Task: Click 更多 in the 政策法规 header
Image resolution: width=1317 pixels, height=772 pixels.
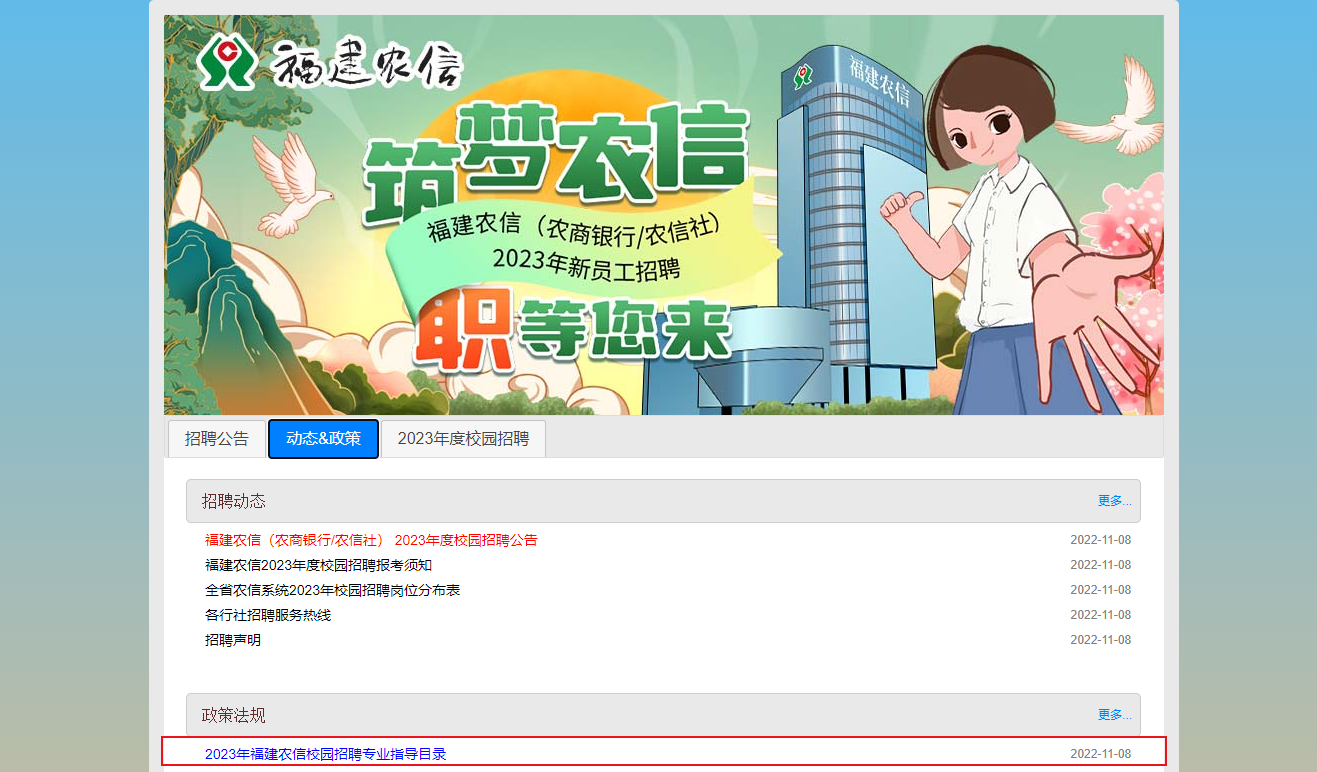Action: point(1114,715)
